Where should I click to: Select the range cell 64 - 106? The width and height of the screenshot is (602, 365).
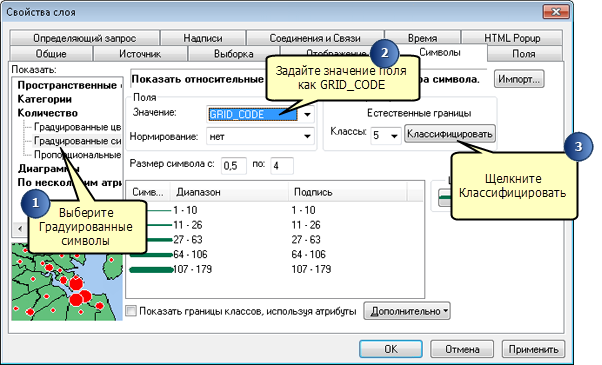[x=190, y=254]
